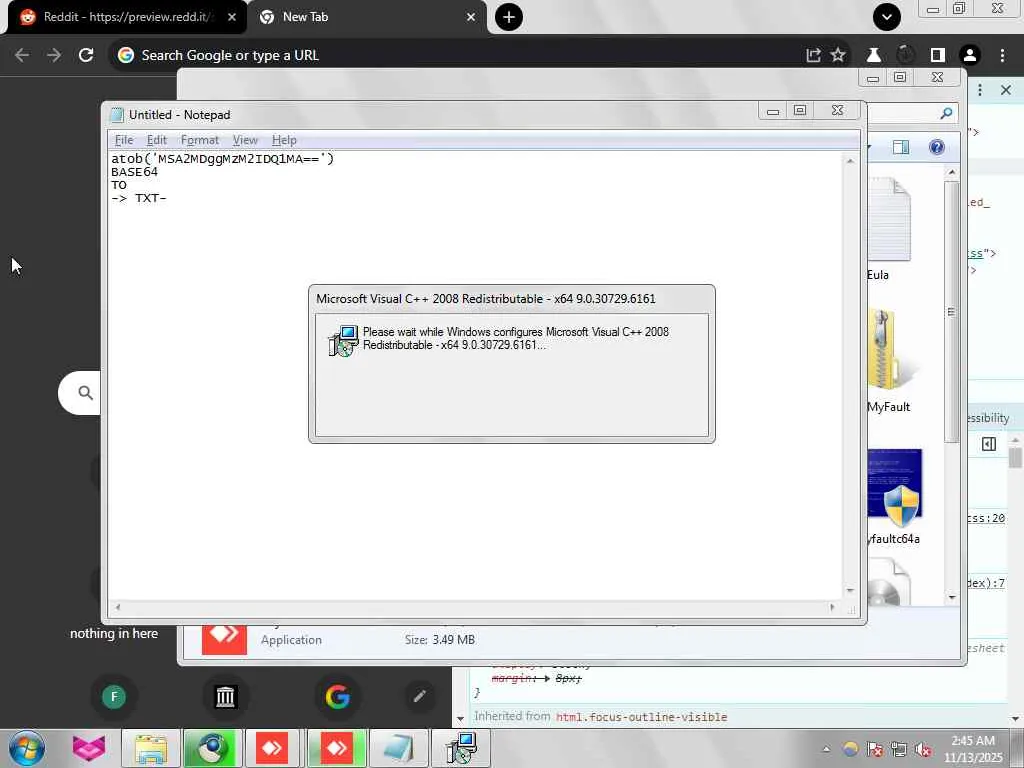This screenshot has height=768, width=1024.
Task: Open the pink cat app on taskbar
Action: pos(89,748)
